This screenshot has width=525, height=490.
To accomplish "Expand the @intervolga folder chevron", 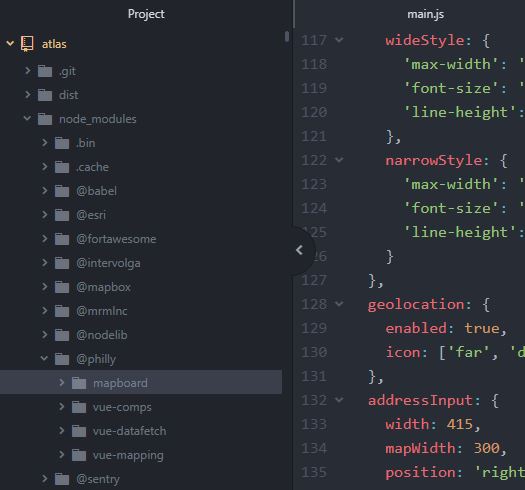I will pos(45,263).
